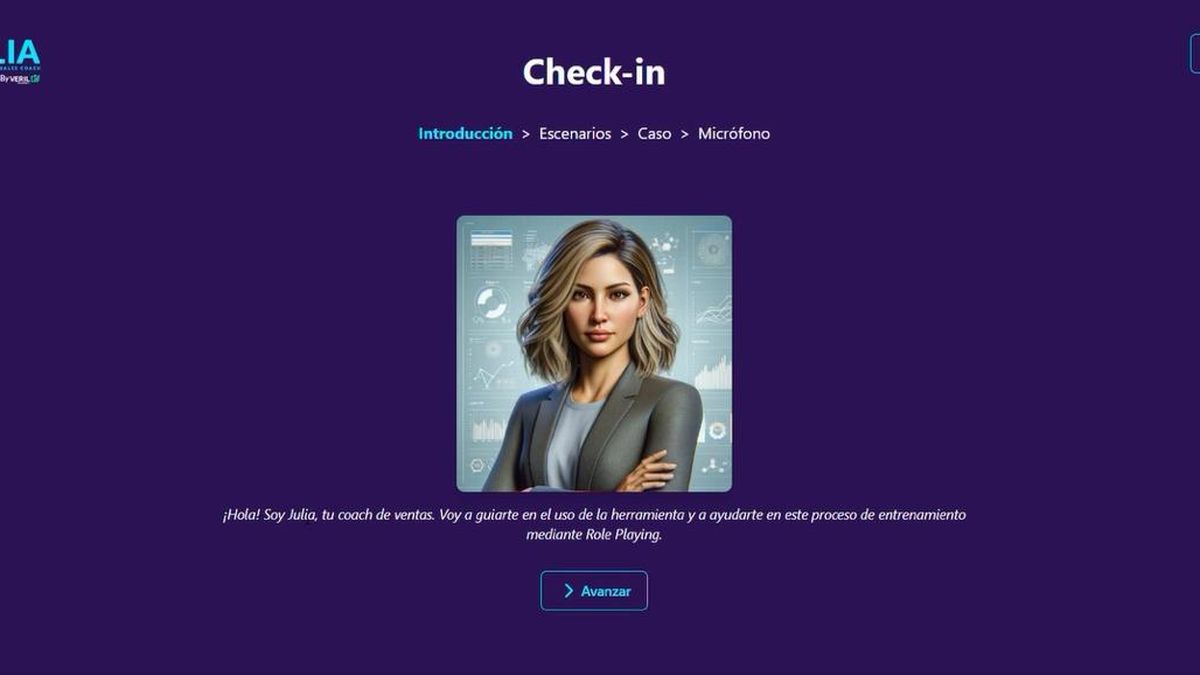Click Julia's welcome message text
The height and width of the screenshot is (675, 1200).
[594, 525]
